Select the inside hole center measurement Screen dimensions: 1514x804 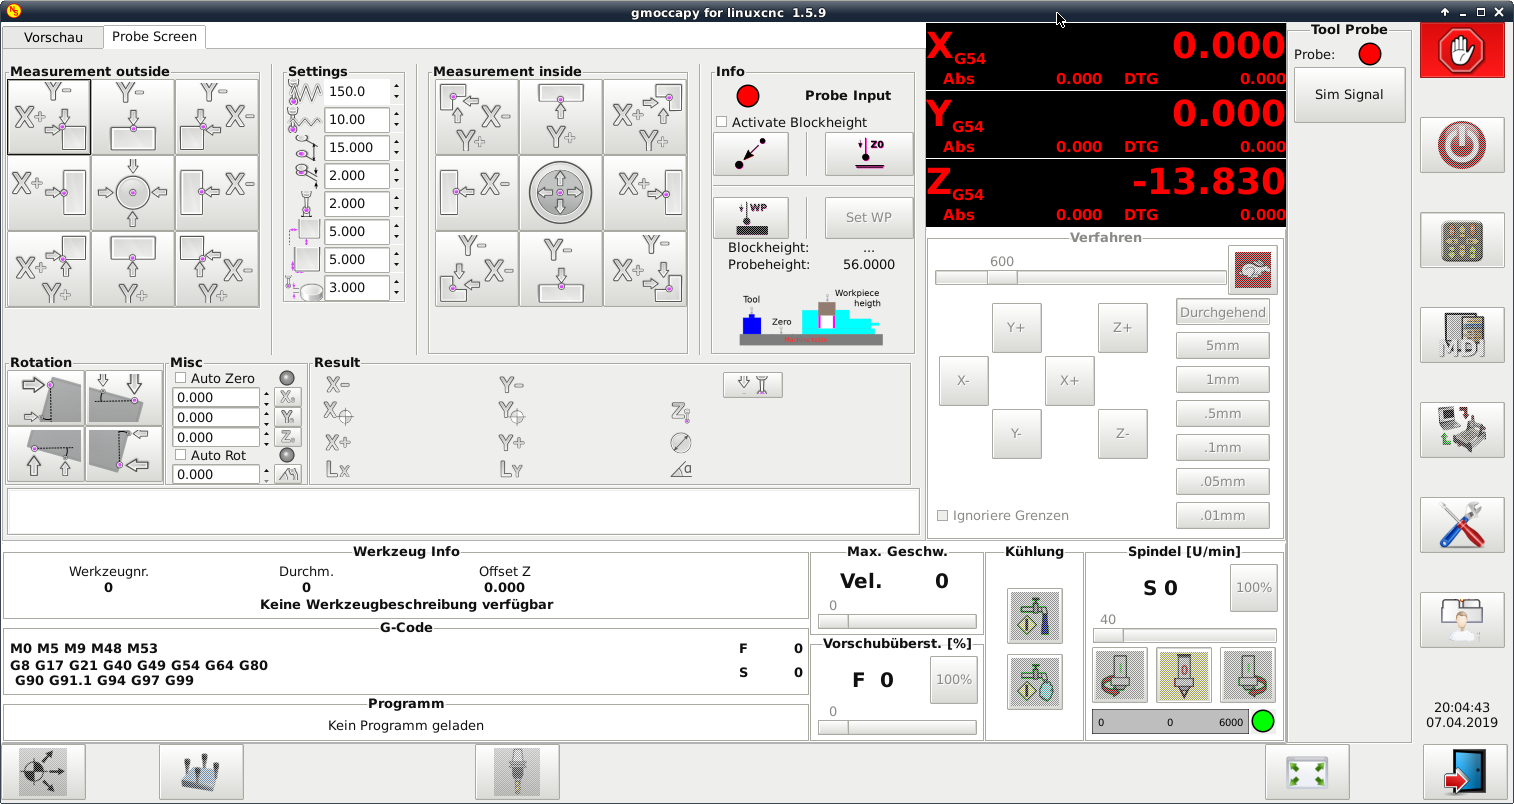coord(560,193)
